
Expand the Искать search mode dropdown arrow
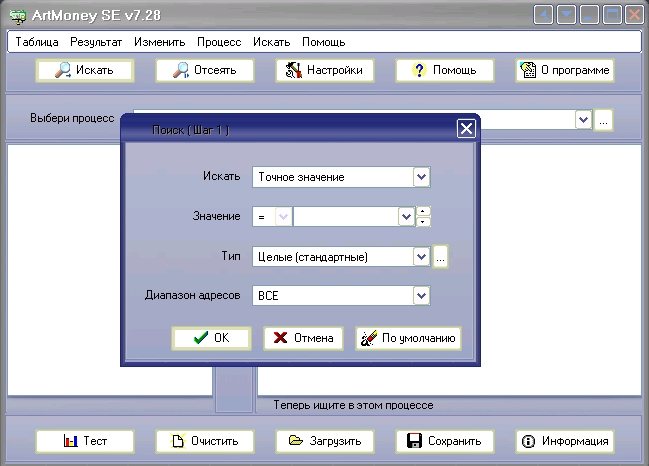click(x=421, y=177)
